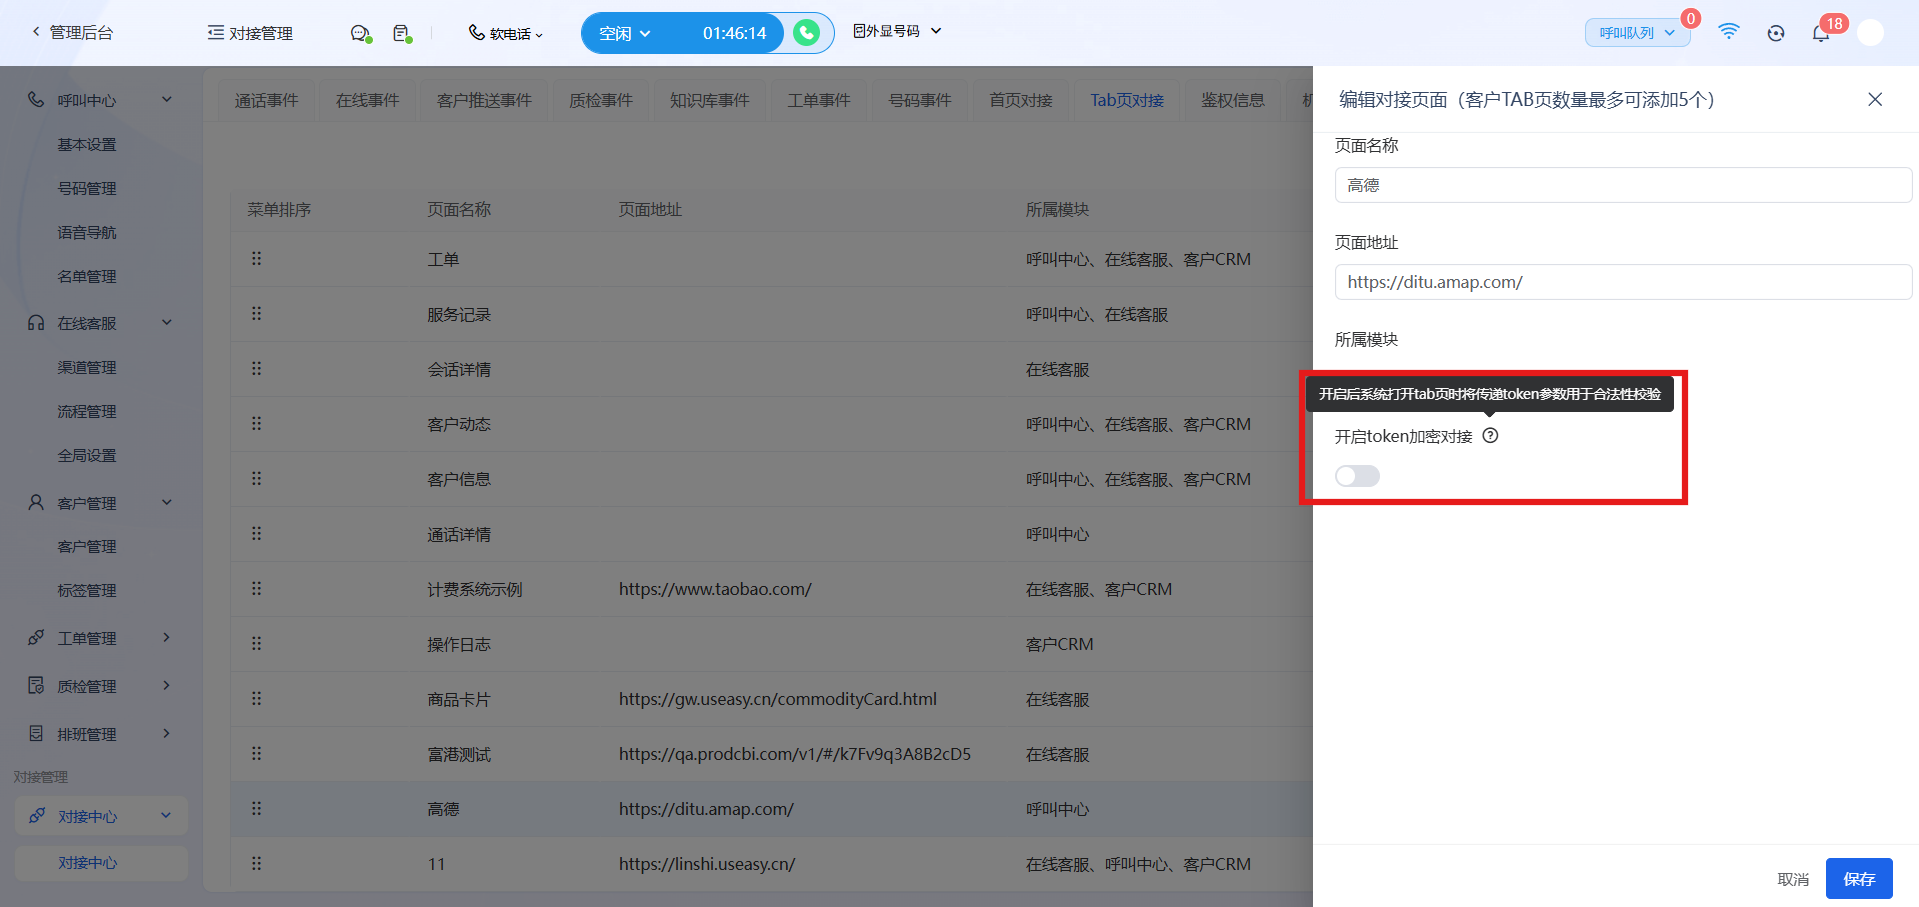Switch to the 在线事件 tab
This screenshot has width=1919, height=907.
coord(367,100)
